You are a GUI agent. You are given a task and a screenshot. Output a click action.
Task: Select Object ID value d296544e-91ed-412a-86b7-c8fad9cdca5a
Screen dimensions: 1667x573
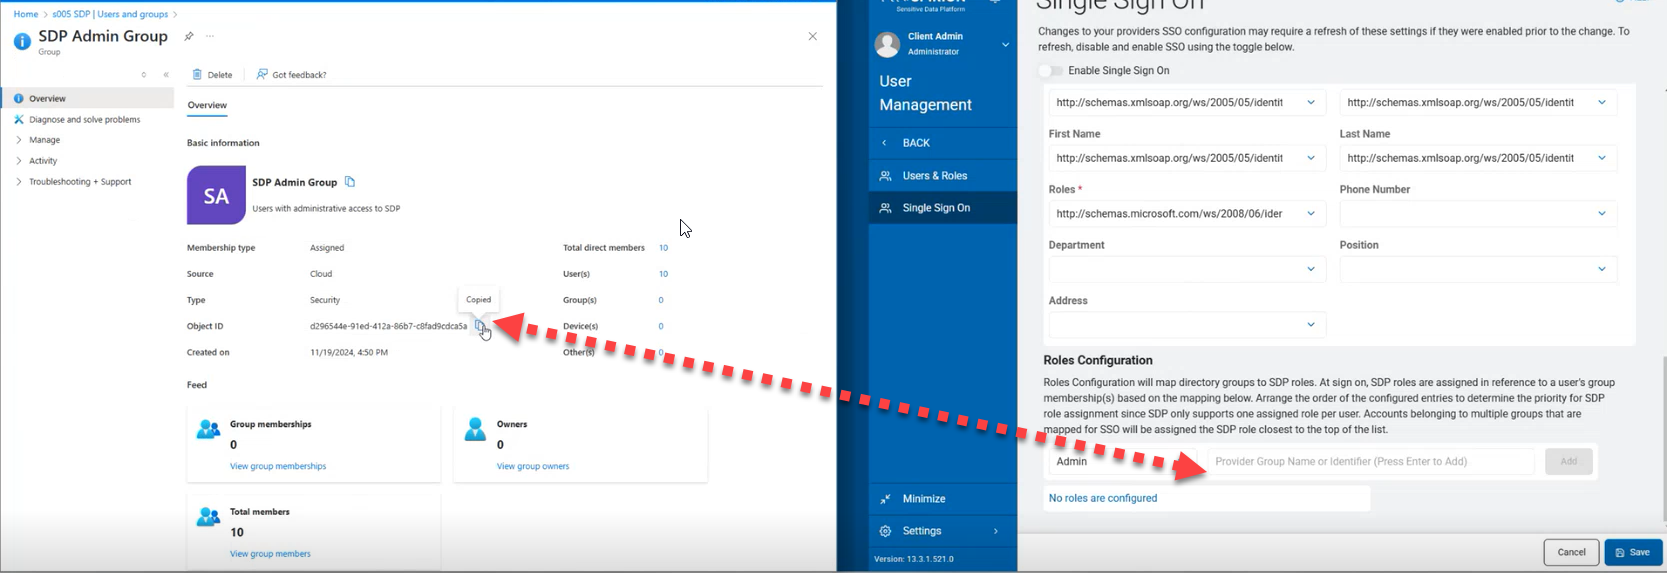pyautogui.click(x=388, y=326)
